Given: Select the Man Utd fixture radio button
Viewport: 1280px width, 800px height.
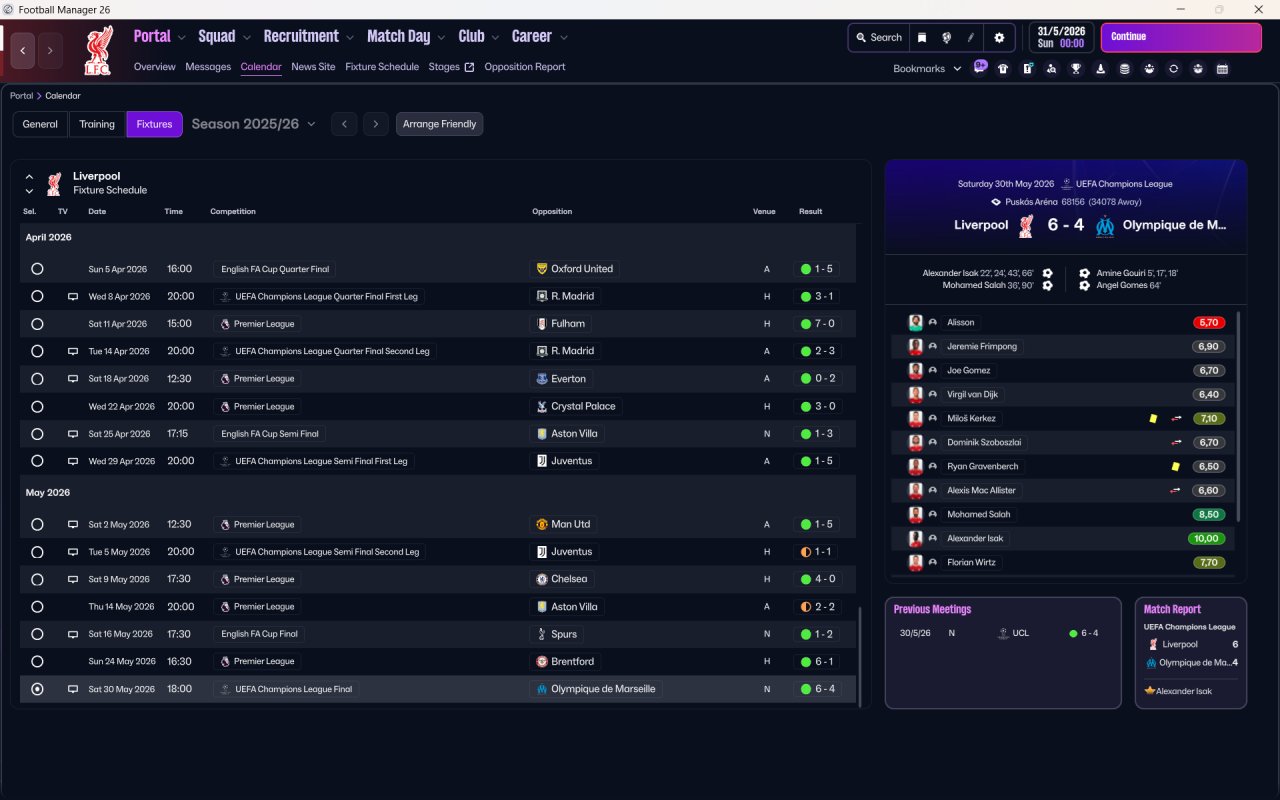Looking at the screenshot, I should 37,524.
